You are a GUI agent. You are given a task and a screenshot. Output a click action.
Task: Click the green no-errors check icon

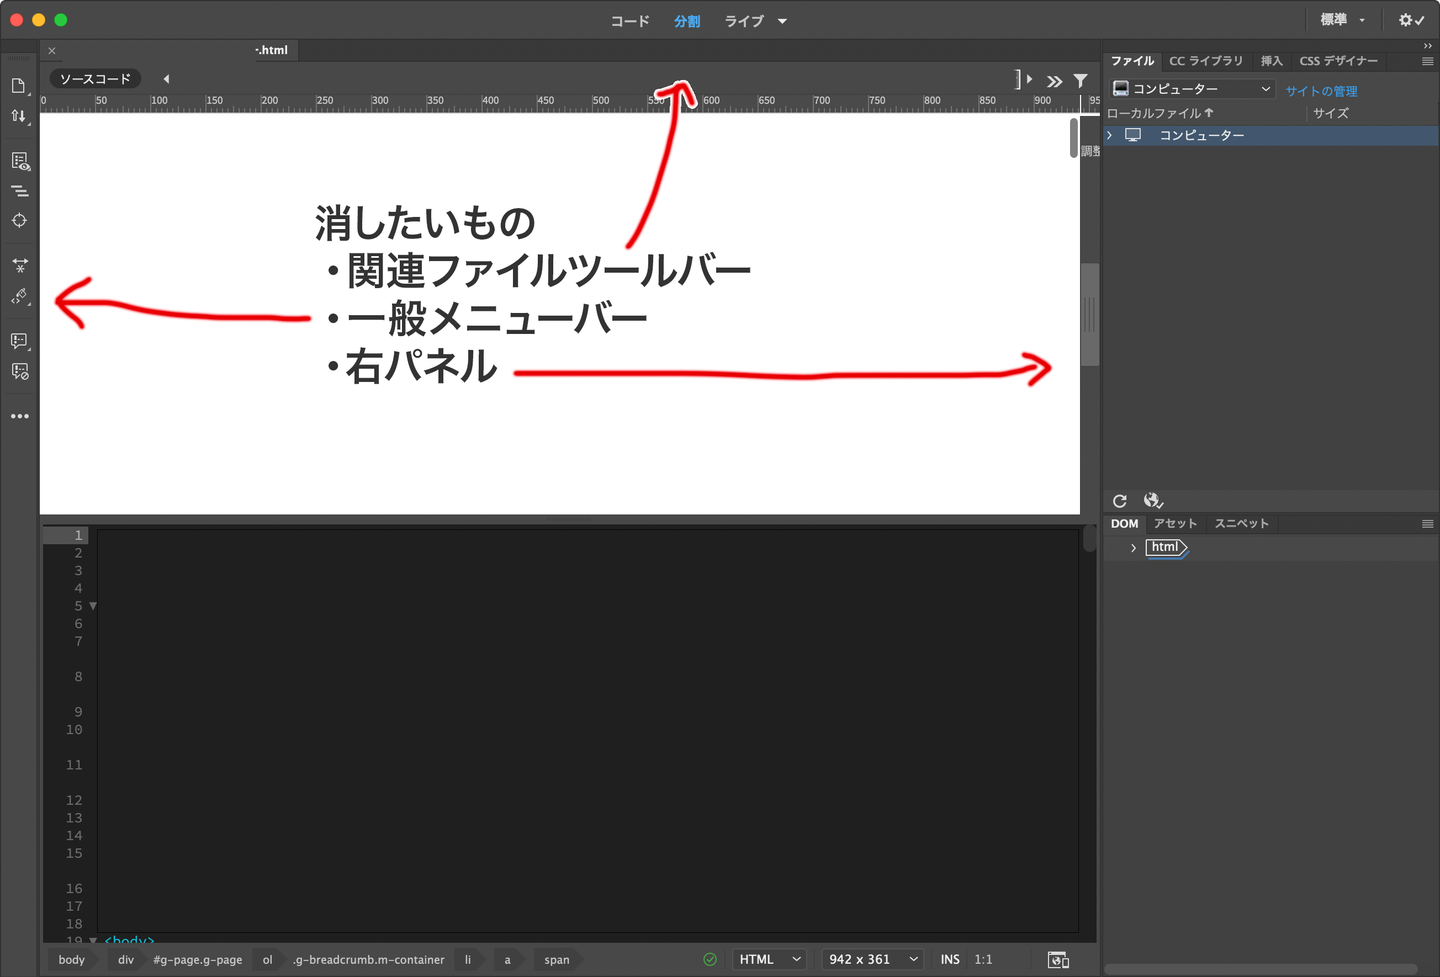point(710,960)
